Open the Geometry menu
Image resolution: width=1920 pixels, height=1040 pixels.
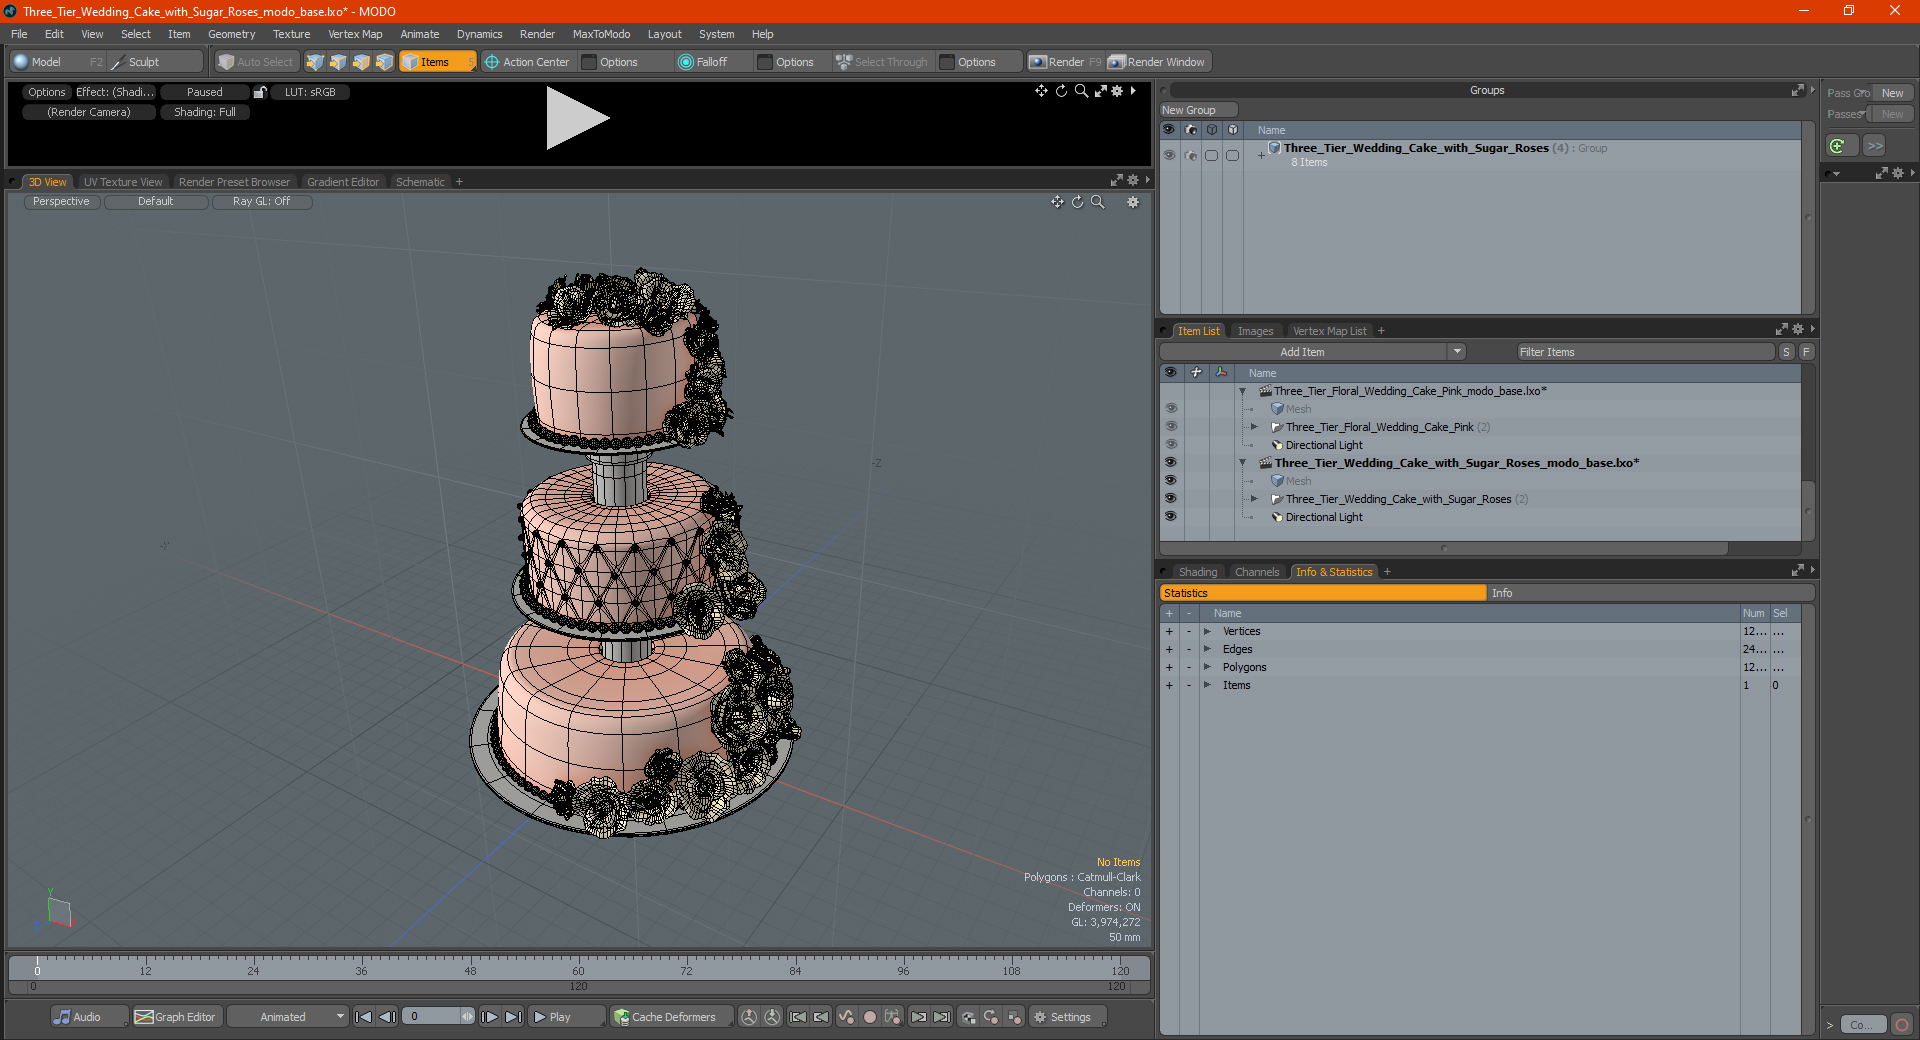(x=231, y=34)
